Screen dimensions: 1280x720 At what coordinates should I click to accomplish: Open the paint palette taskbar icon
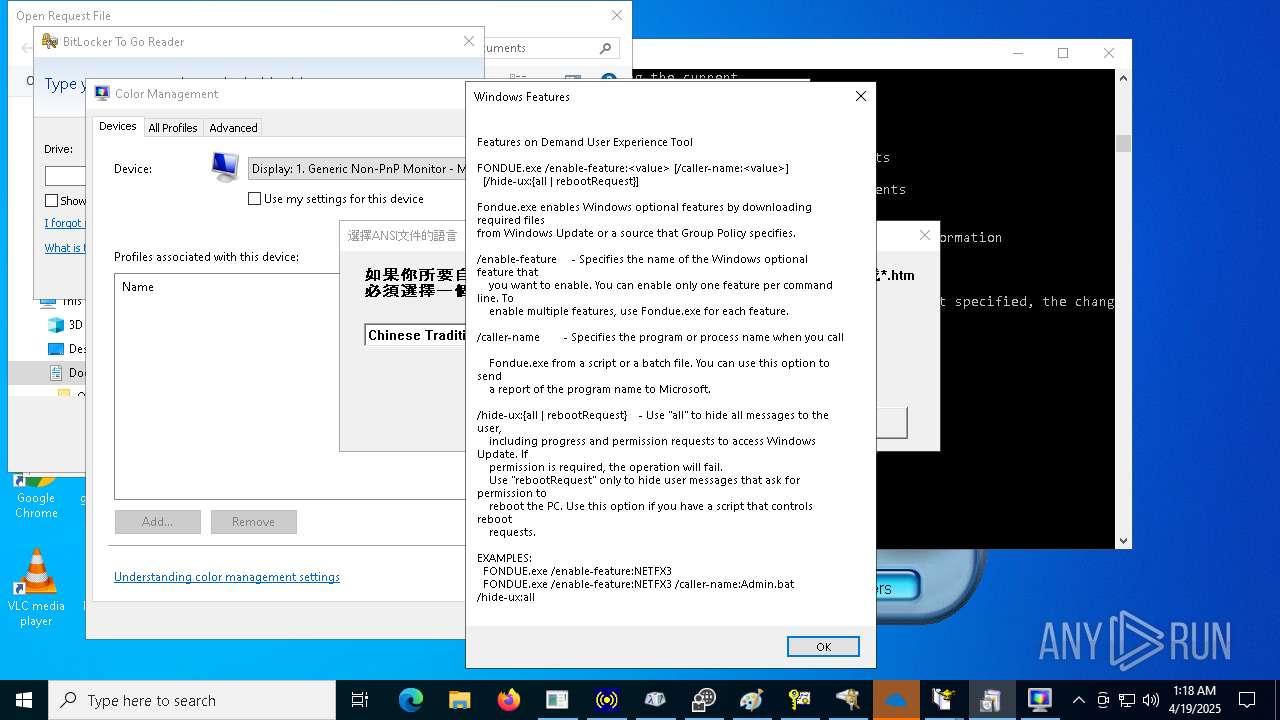click(x=752, y=700)
